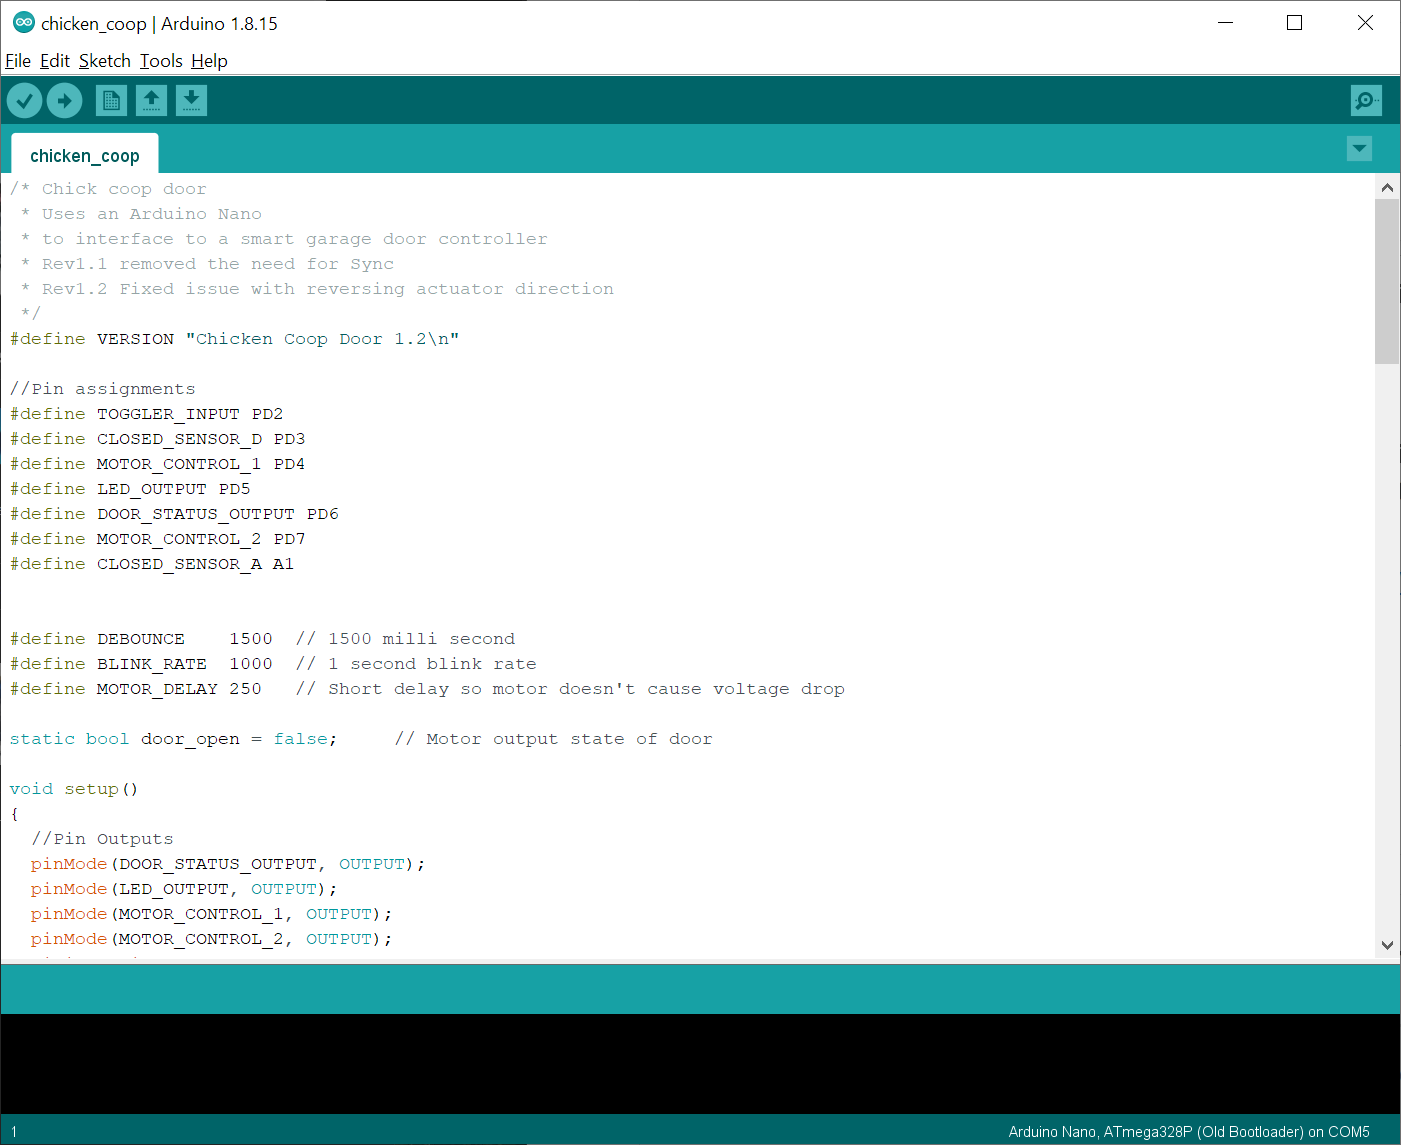Click on "TOGGLER_INPUT PD2" define
Image resolution: width=1401 pixels, height=1145 pixels.
point(147,414)
